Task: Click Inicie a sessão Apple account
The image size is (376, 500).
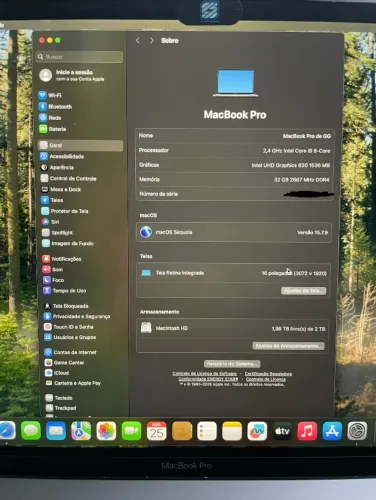Action: [72, 75]
